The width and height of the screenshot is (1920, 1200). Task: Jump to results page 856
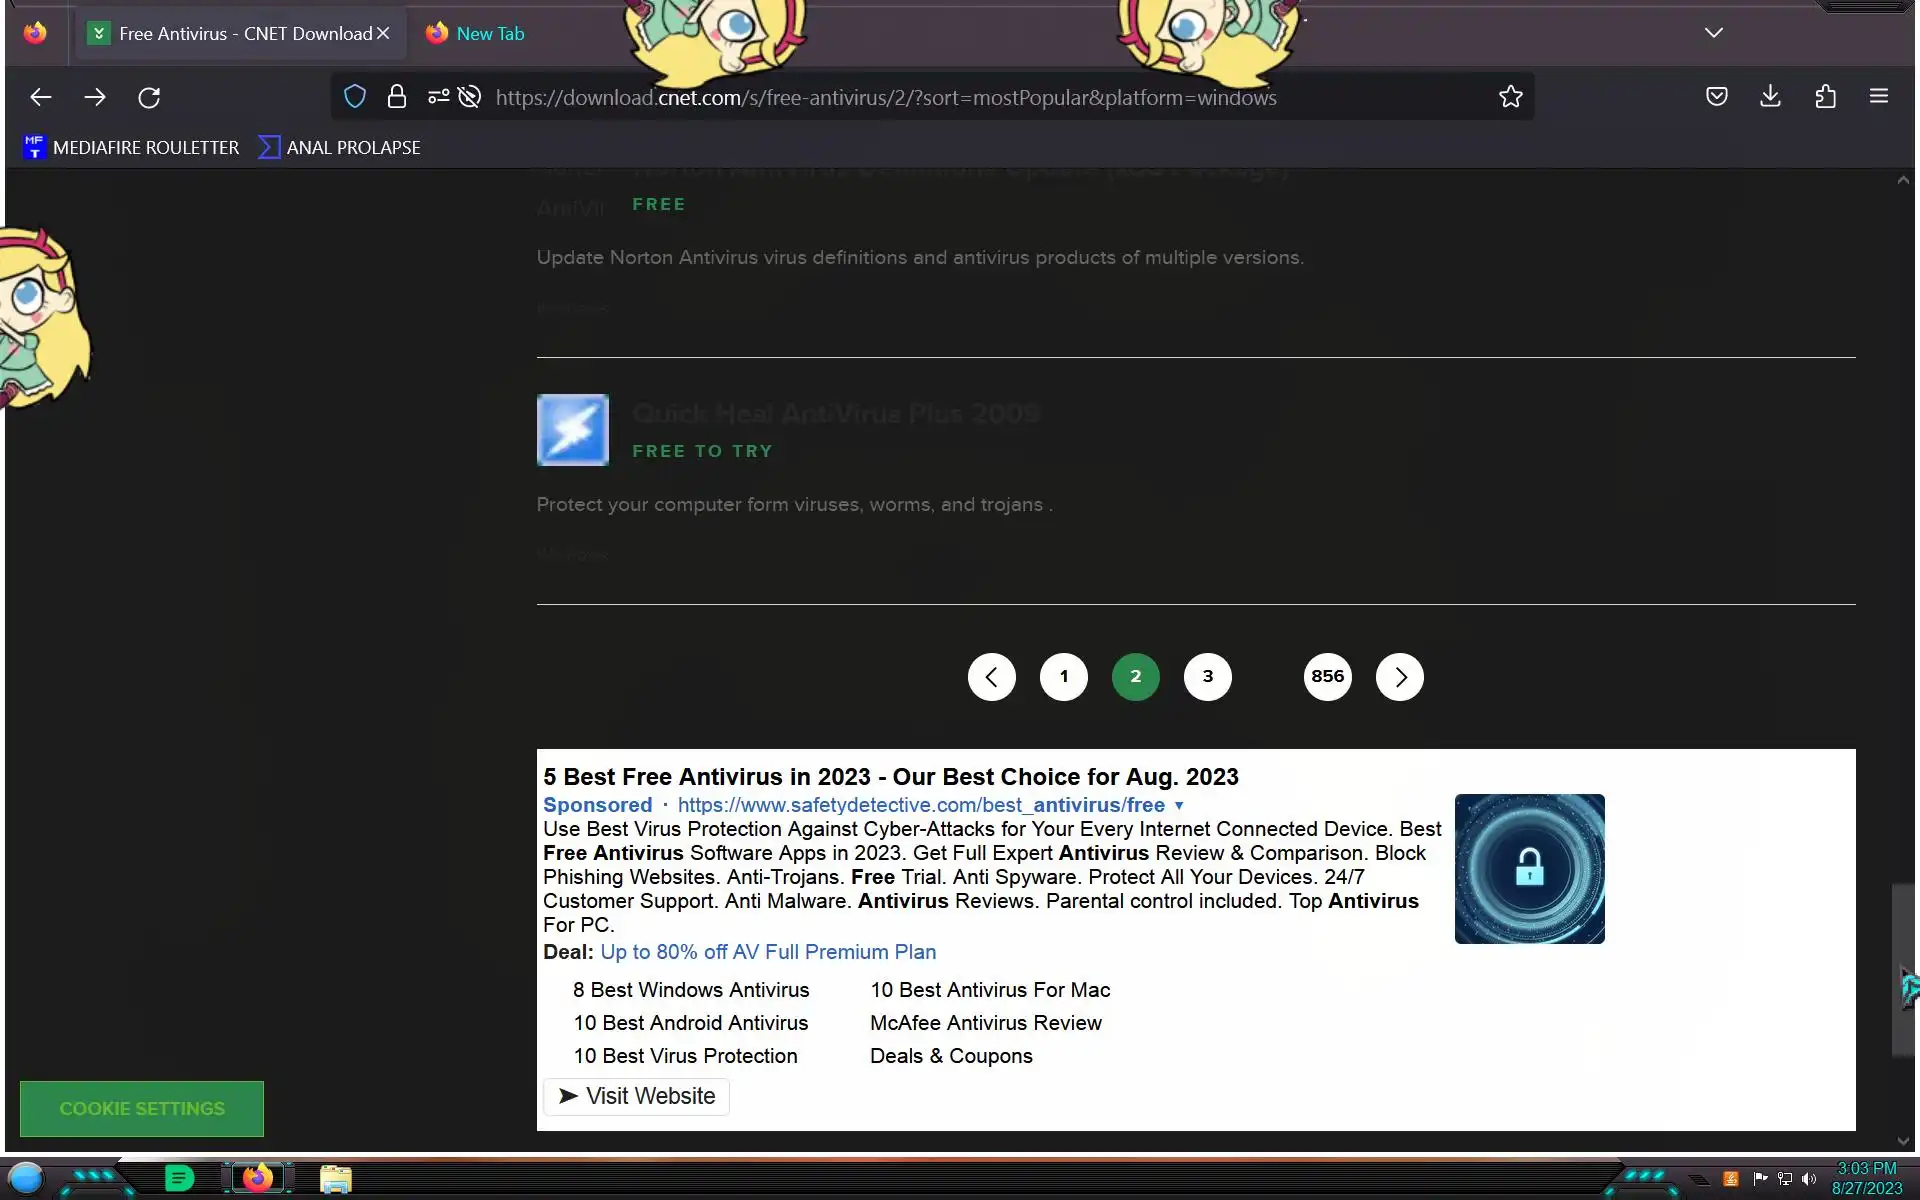coord(1327,677)
